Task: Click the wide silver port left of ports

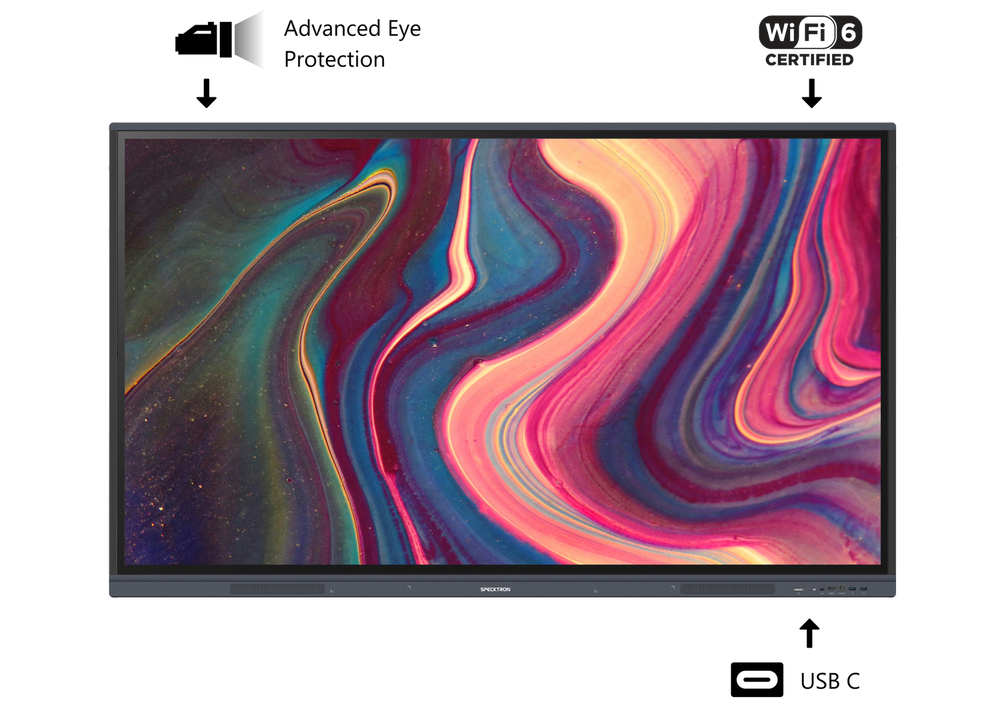Action: (x=798, y=589)
